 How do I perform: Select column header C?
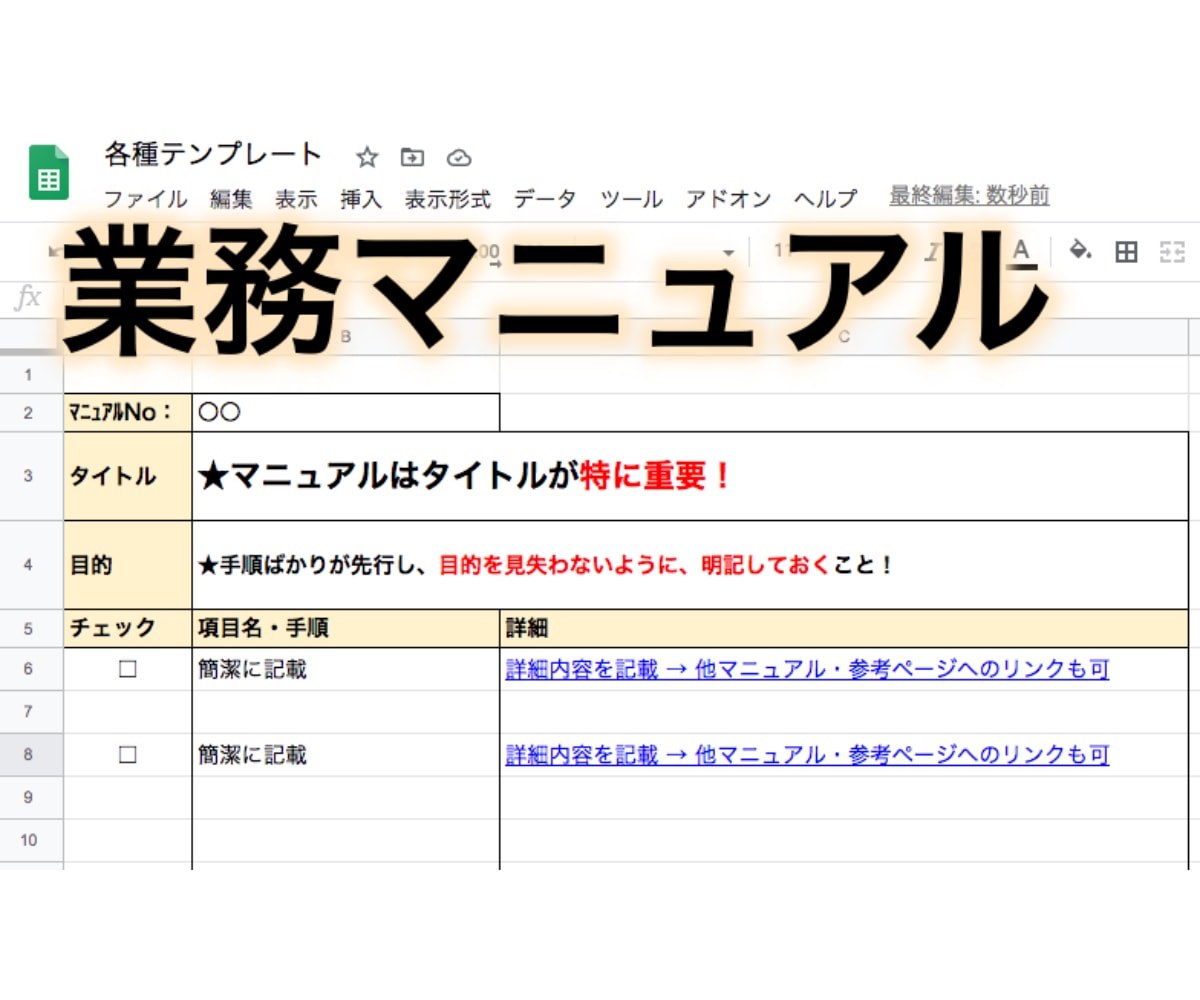[844, 337]
